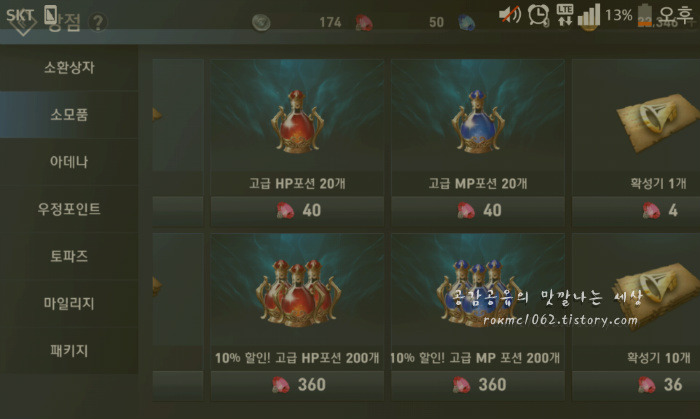
Task: Buy 고급 MP포션 20개 for 40
Action: [x=478, y=211]
